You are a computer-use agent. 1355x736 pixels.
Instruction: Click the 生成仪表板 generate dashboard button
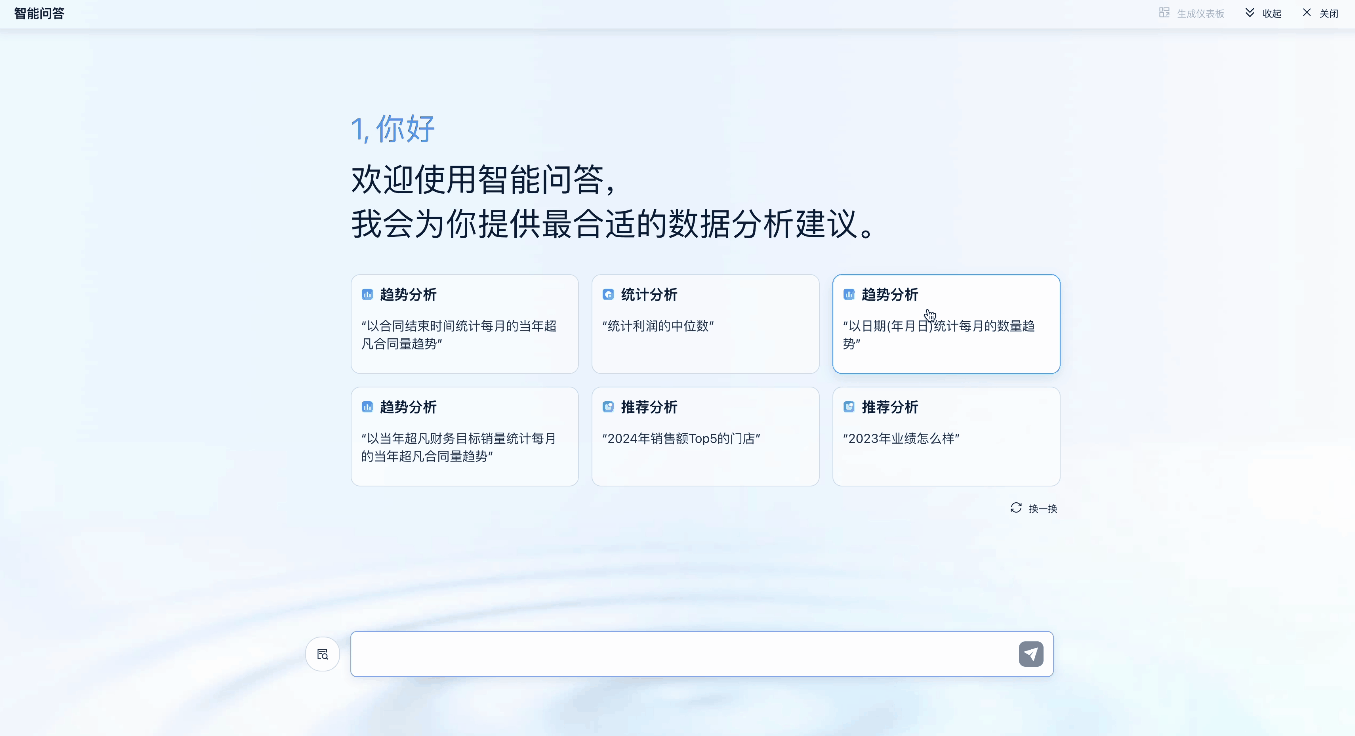(1192, 13)
